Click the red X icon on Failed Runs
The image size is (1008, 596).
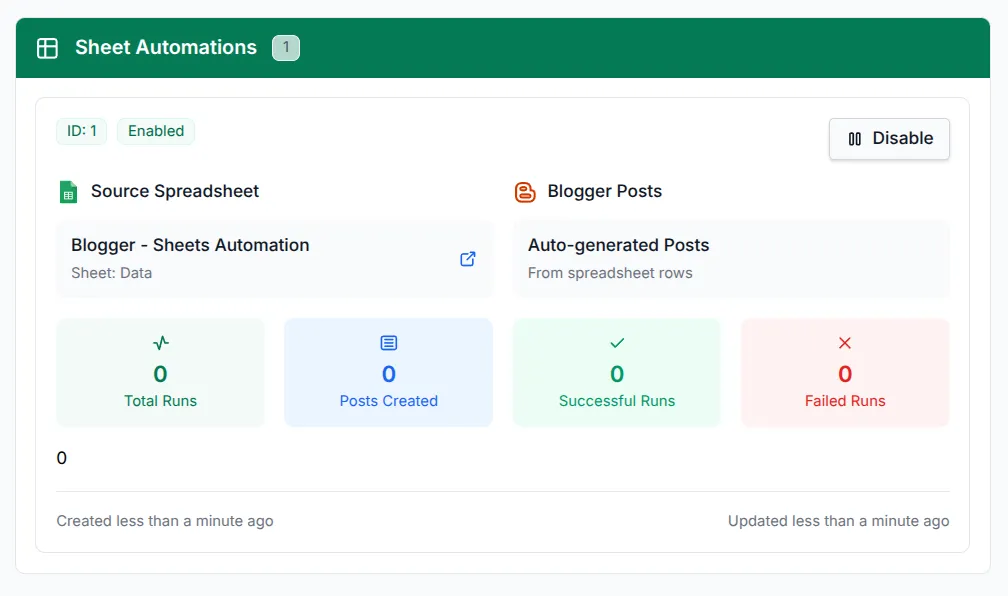coord(845,342)
